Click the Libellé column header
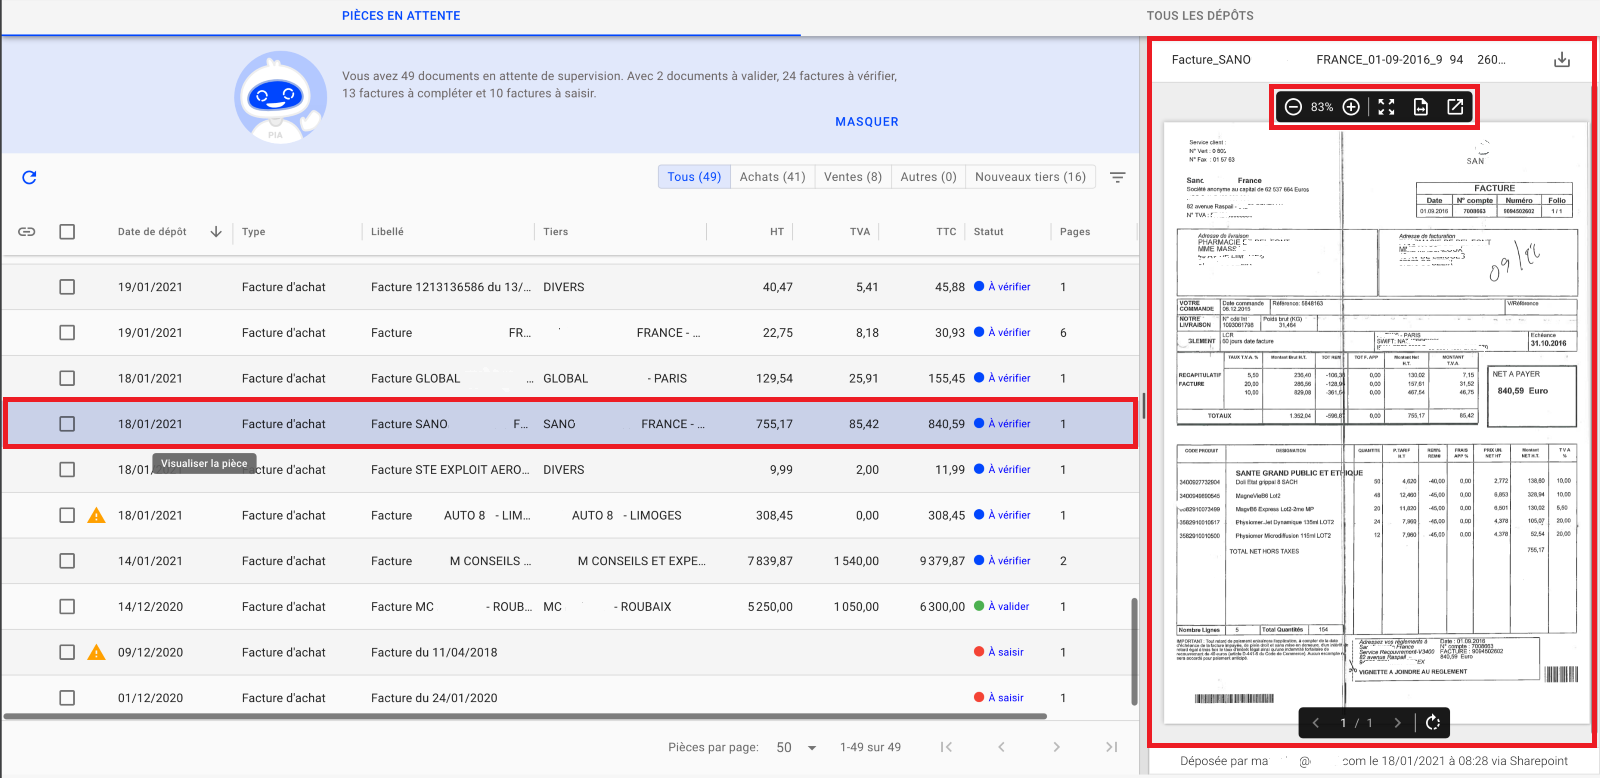This screenshot has width=1600, height=778. tap(387, 232)
